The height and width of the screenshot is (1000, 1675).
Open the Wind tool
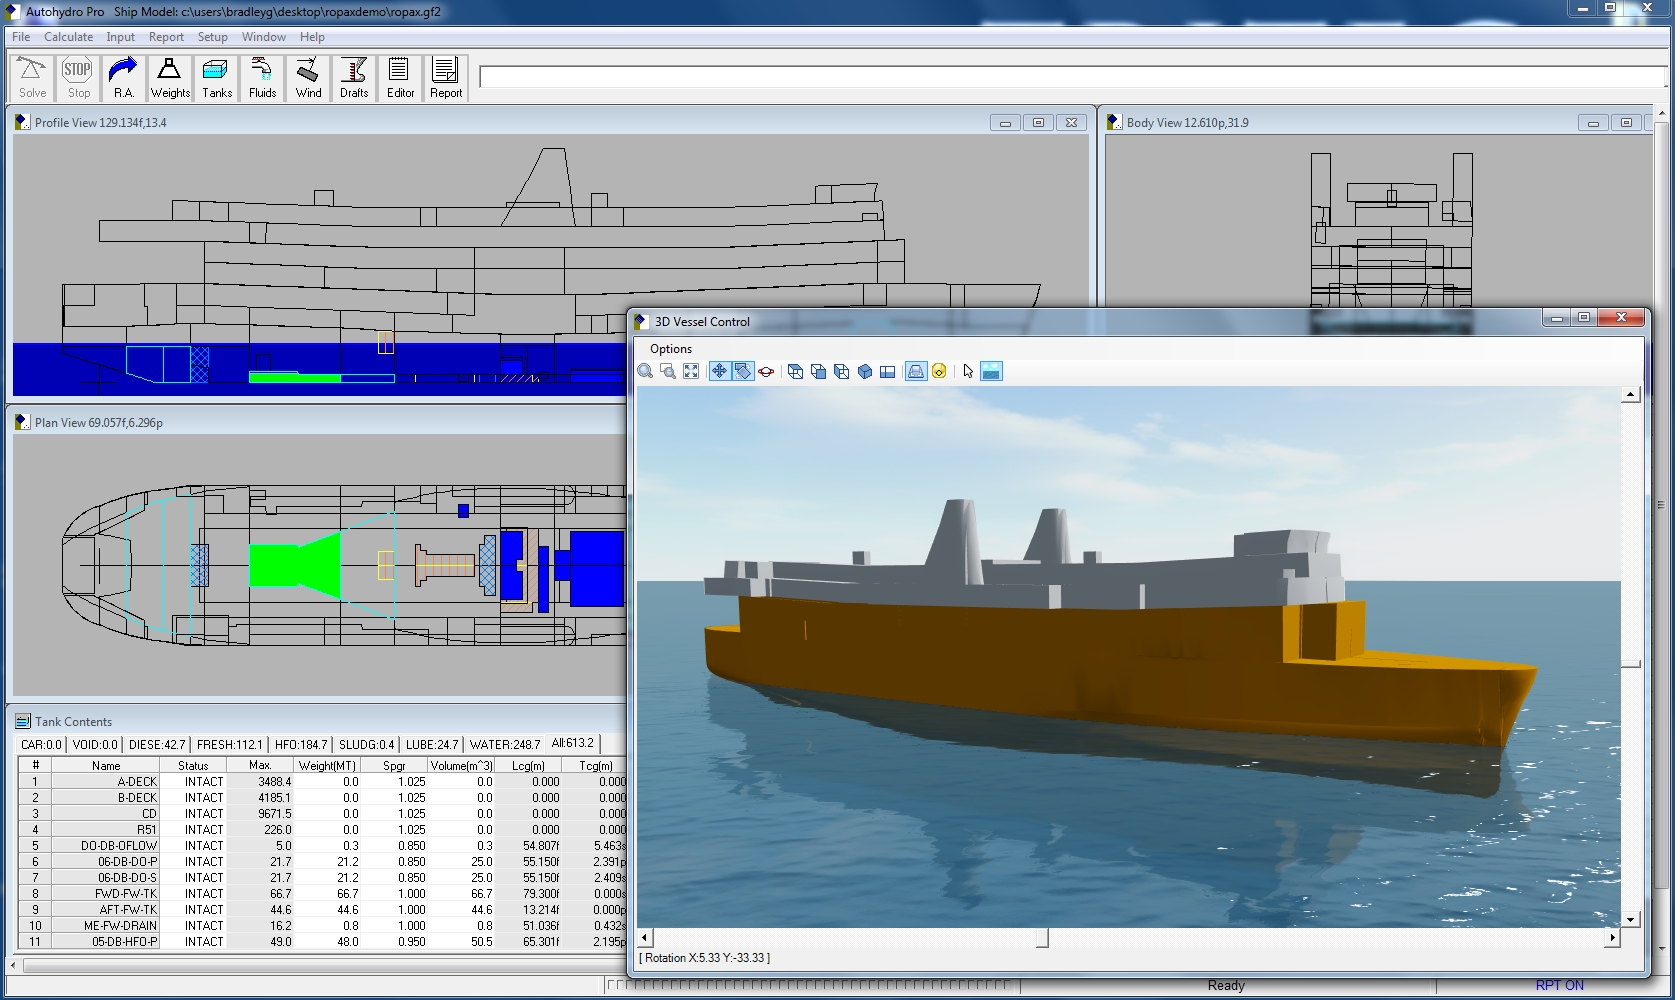pos(308,76)
